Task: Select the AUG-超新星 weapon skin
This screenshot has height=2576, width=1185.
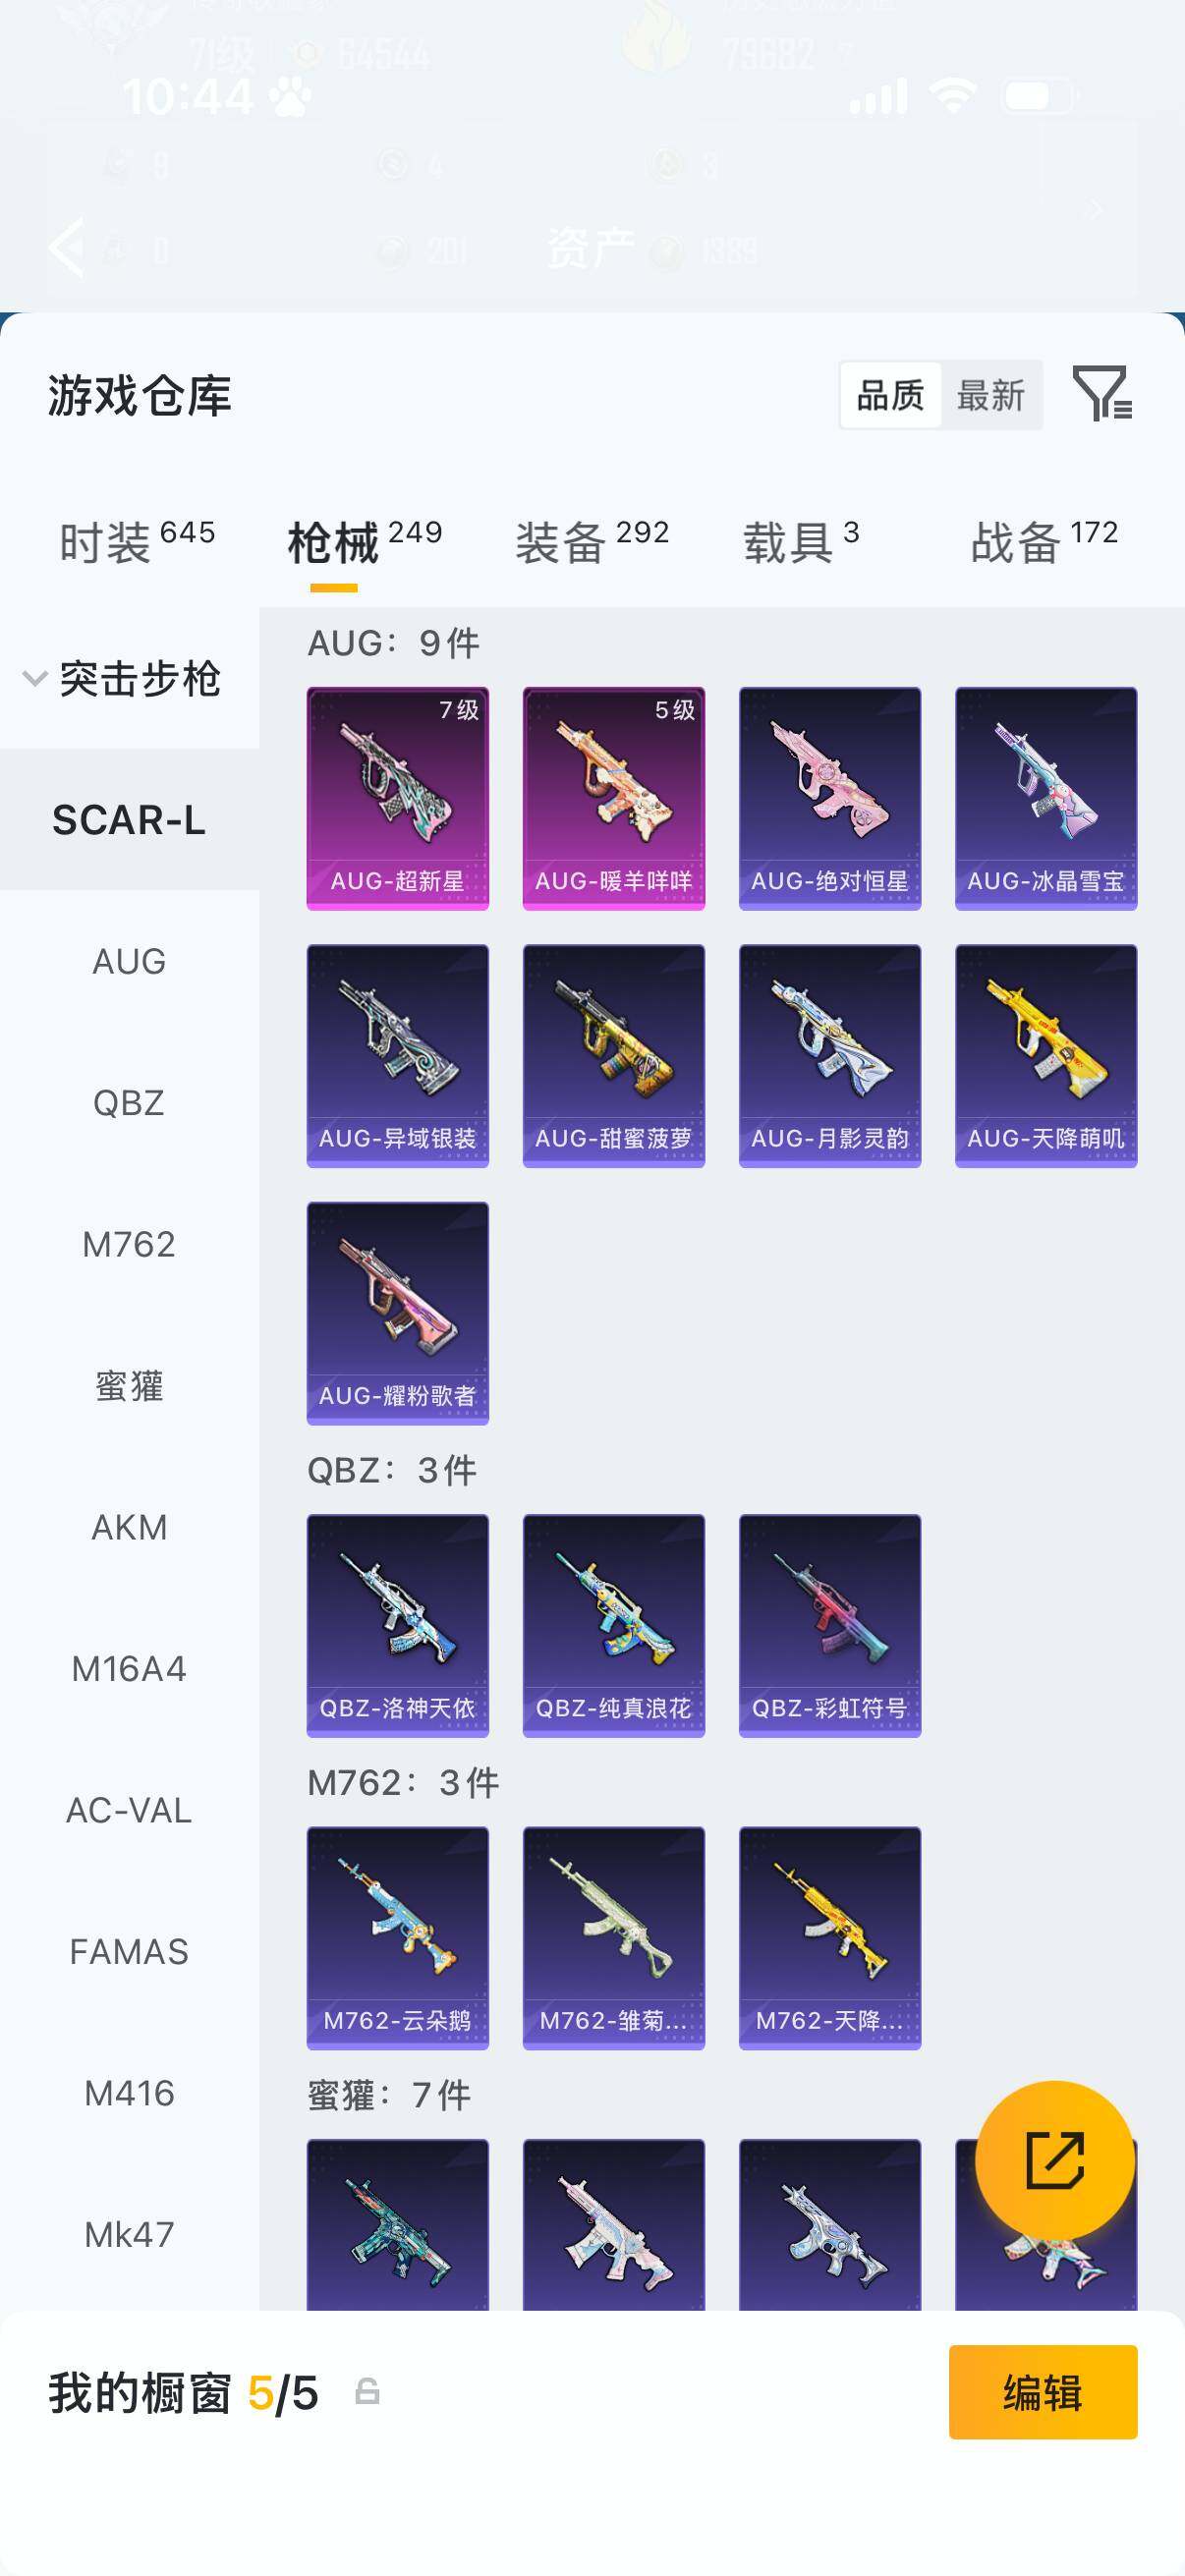Action: point(397,798)
